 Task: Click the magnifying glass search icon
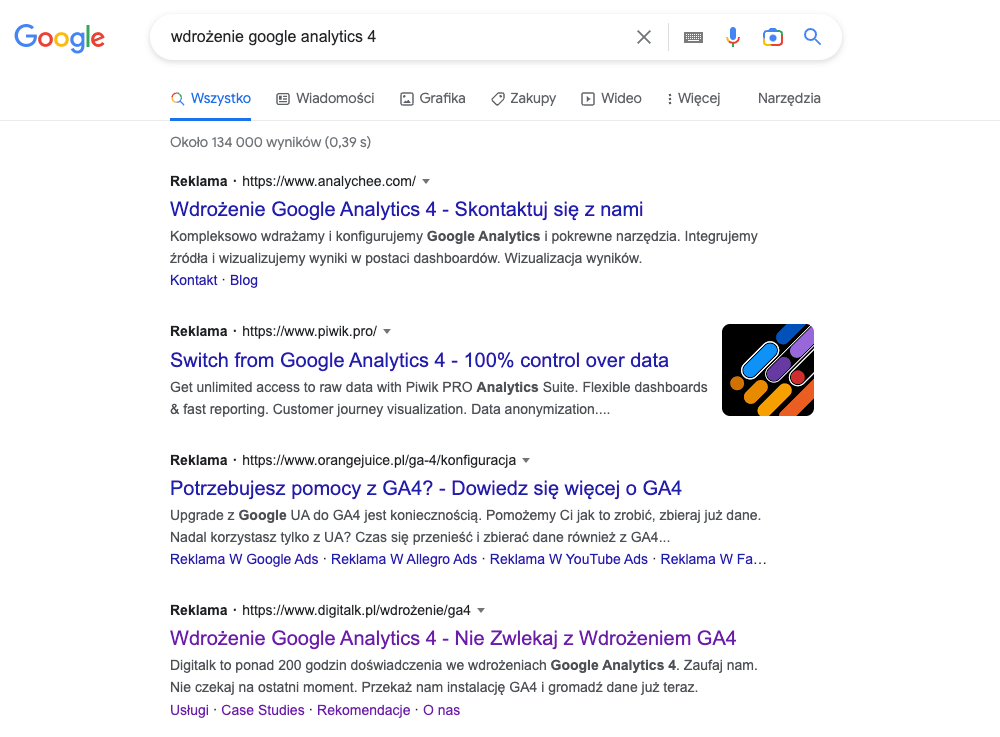tap(812, 36)
